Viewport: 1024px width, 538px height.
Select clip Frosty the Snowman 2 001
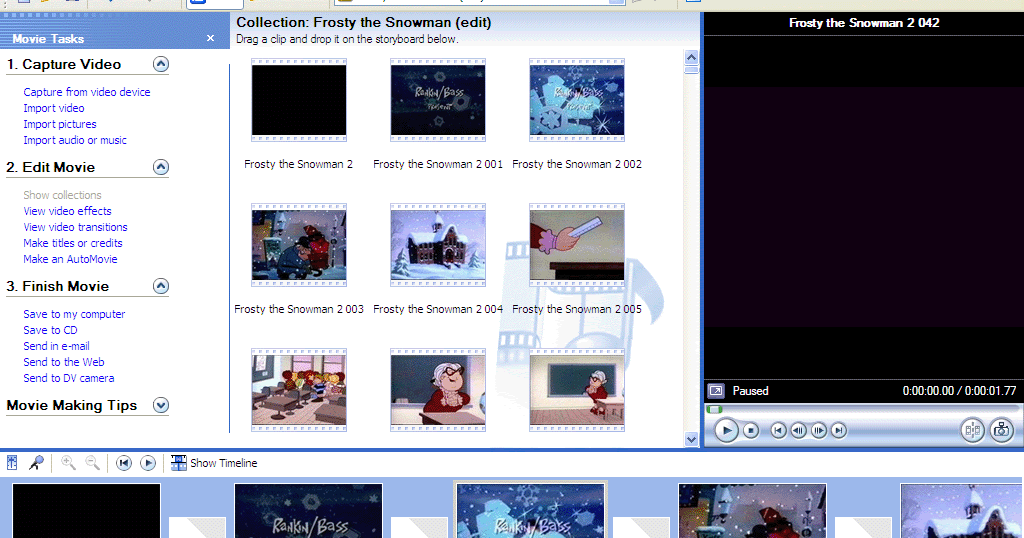coord(438,100)
